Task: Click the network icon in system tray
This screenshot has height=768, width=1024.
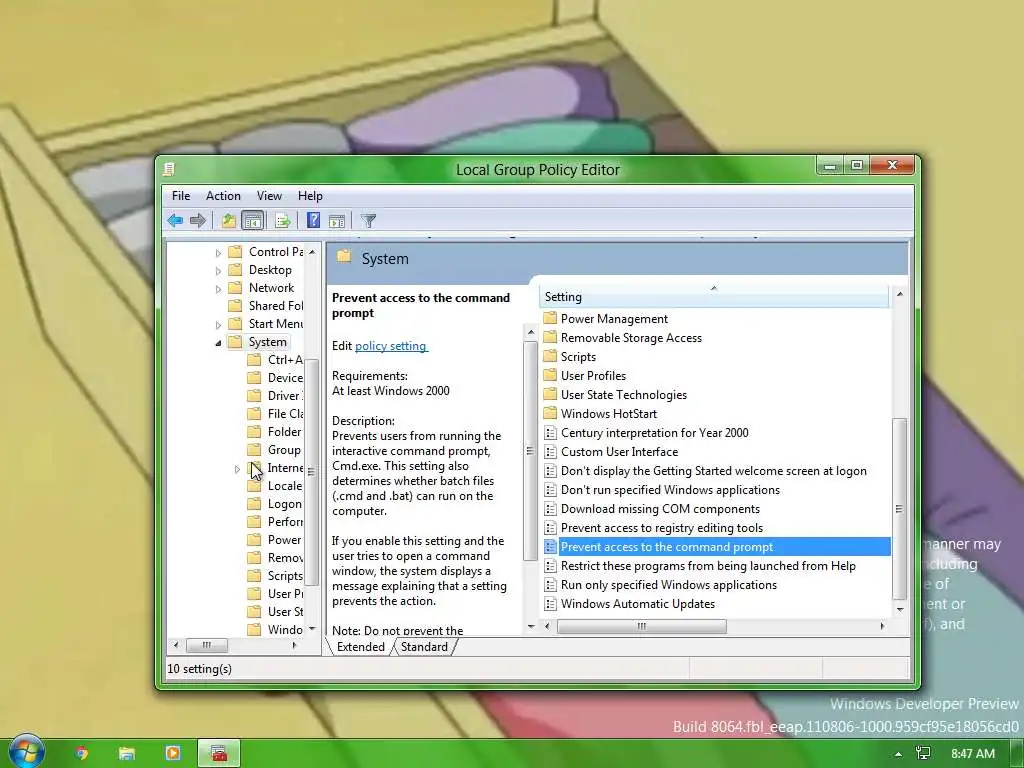Action: [x=923, y=753]
